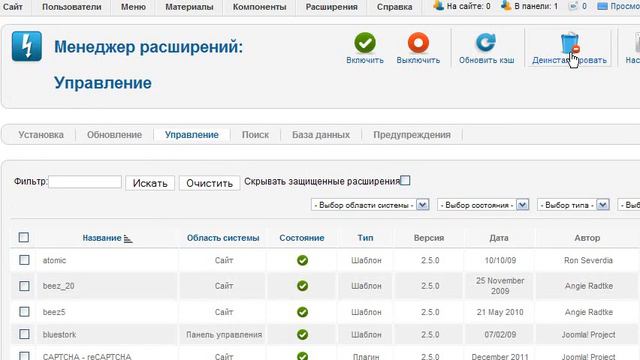
Task: Toggle the state icon for atomic
Action: 302,260
